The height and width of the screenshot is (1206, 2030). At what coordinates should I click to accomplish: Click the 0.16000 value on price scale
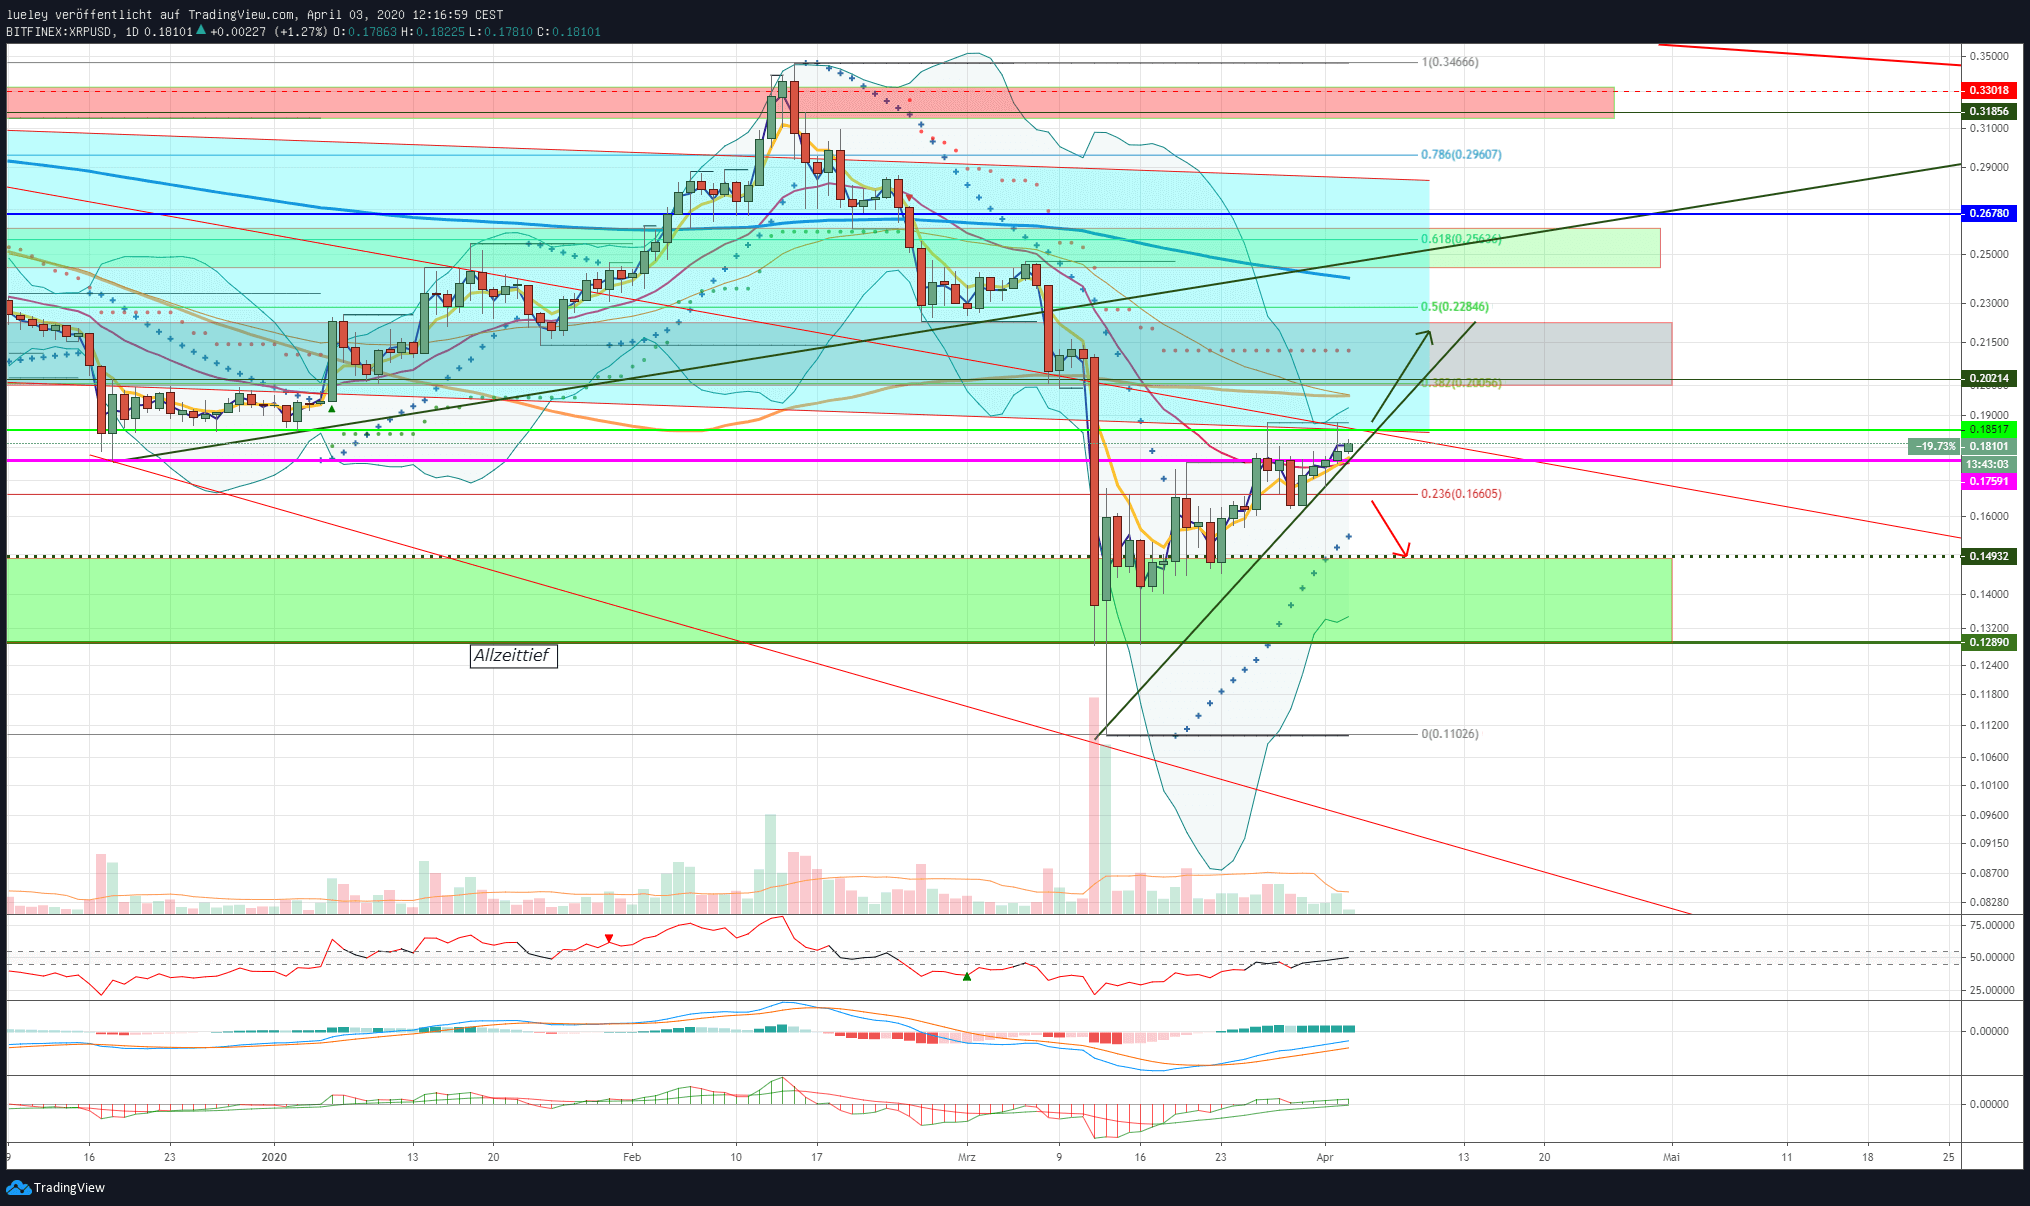[x=1989, y=517]
